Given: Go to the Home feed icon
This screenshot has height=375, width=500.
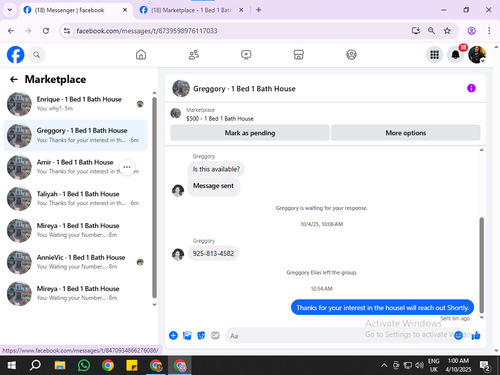Looking at the screenshot, I should coord(141,55).
